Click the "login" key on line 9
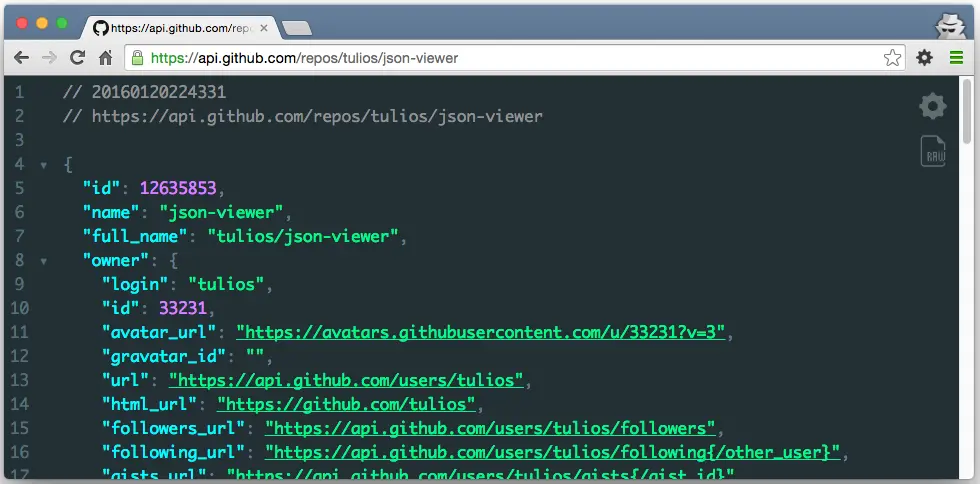The image size is (980, 484). coord(136,285)
